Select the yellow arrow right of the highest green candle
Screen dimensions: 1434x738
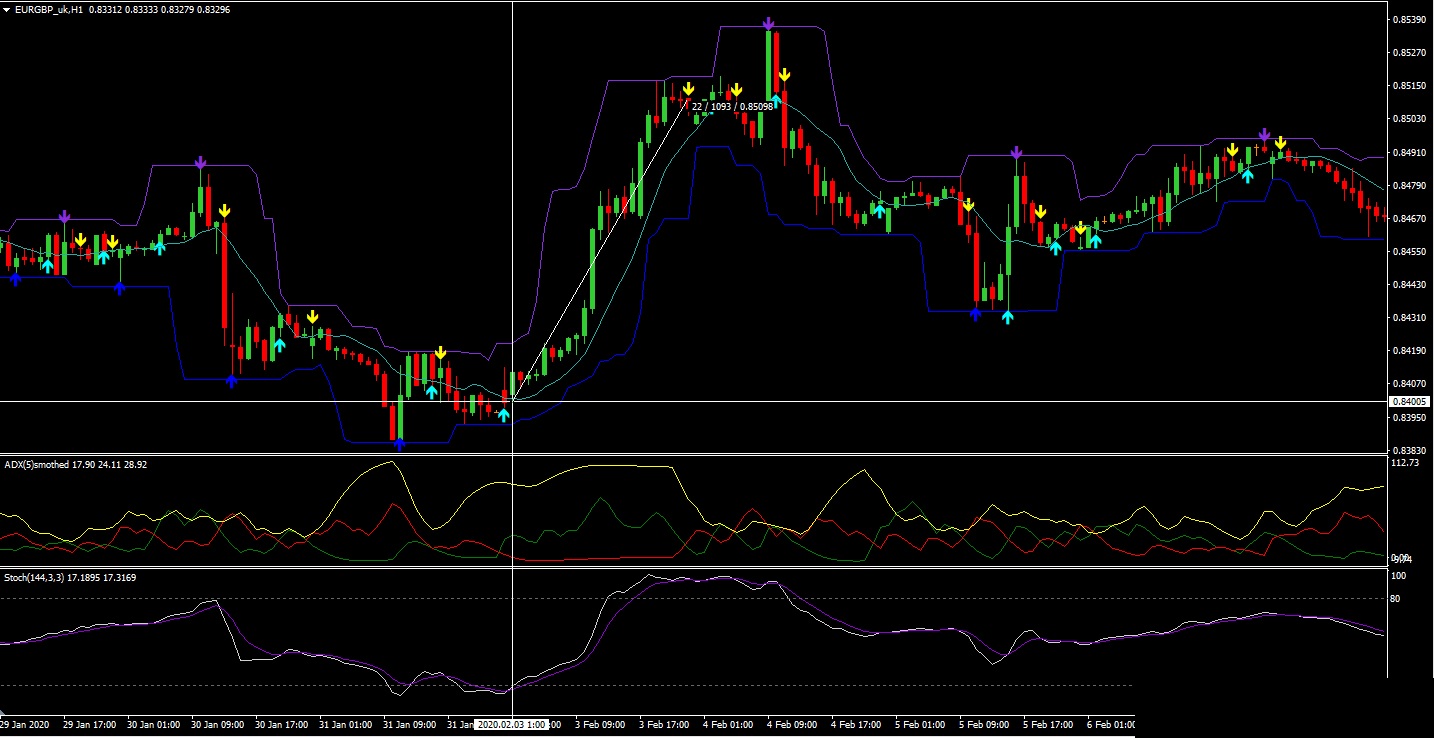pyautogui.click(x=785, y=74)
